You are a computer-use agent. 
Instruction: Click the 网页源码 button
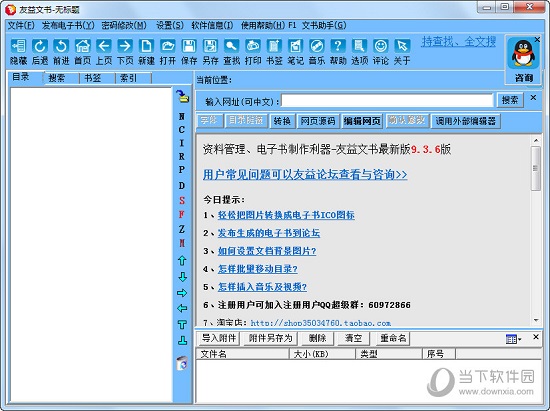pyautogui.click(x=318, y=121)
